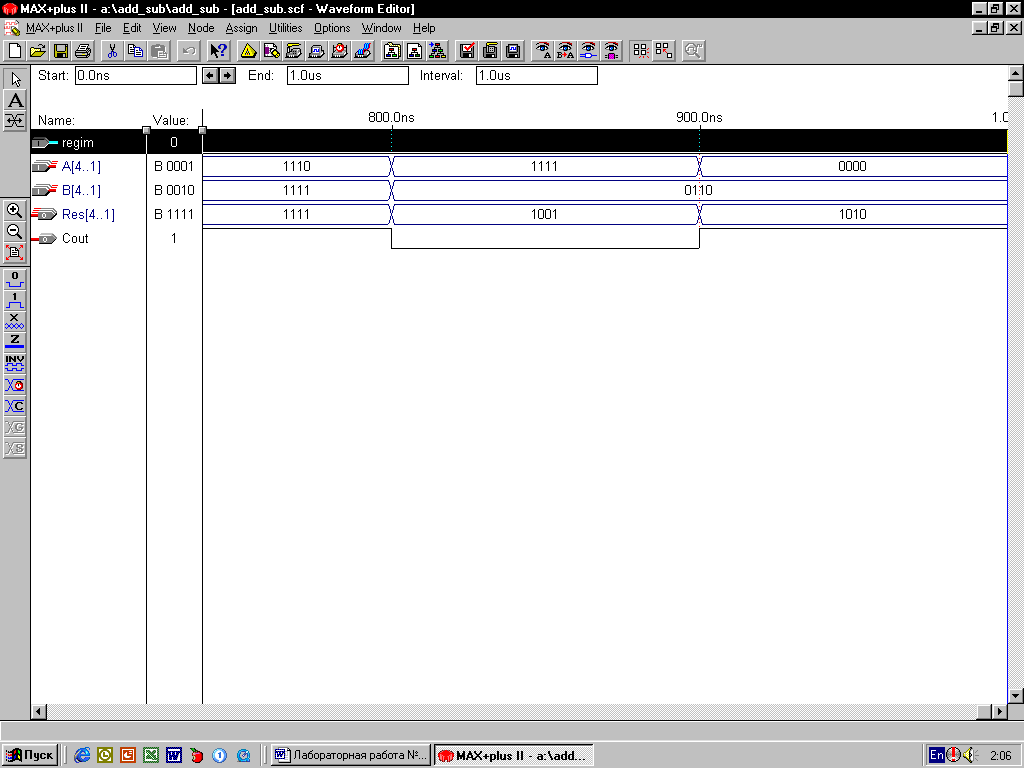The width and height of the screenshot is (1024, 768).
Task: Click the 800.0ns time marker
Action: coord(391,118)
